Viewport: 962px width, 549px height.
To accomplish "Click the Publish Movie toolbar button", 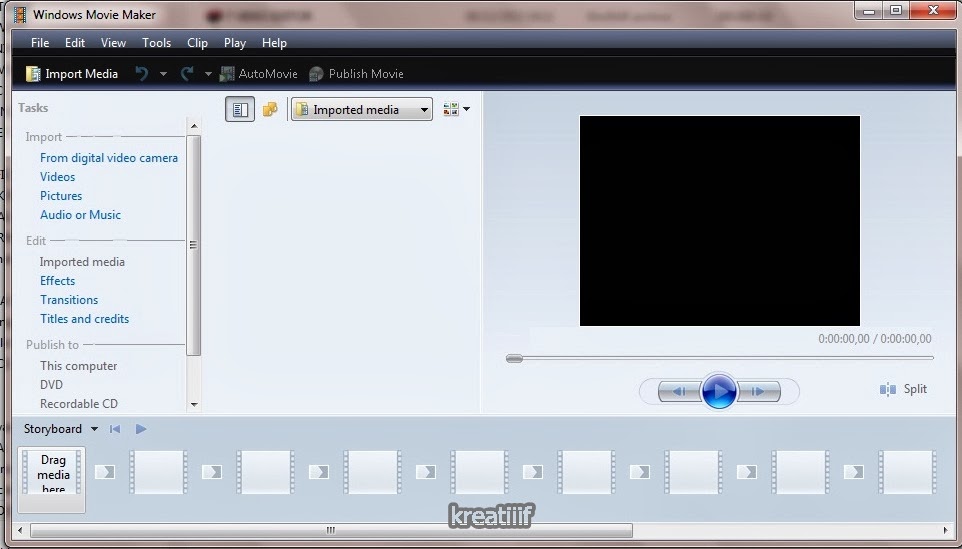I will click(356, 74).
